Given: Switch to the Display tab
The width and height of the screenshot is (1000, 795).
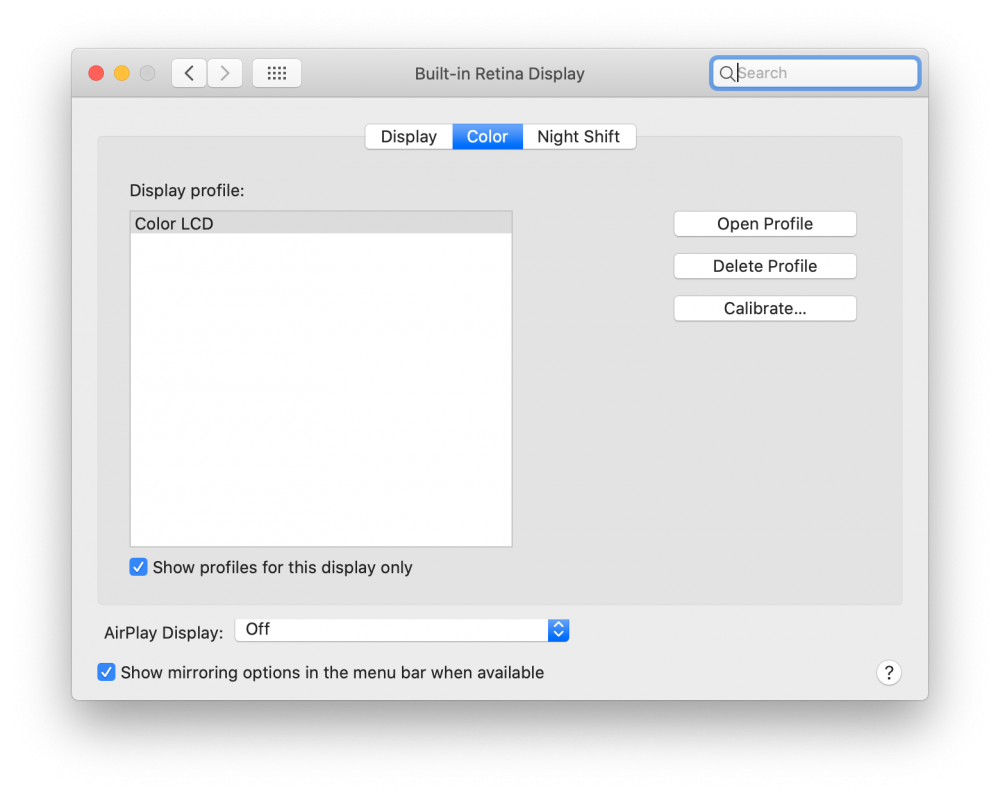Looking at the screenshot, I should (408, 136).
